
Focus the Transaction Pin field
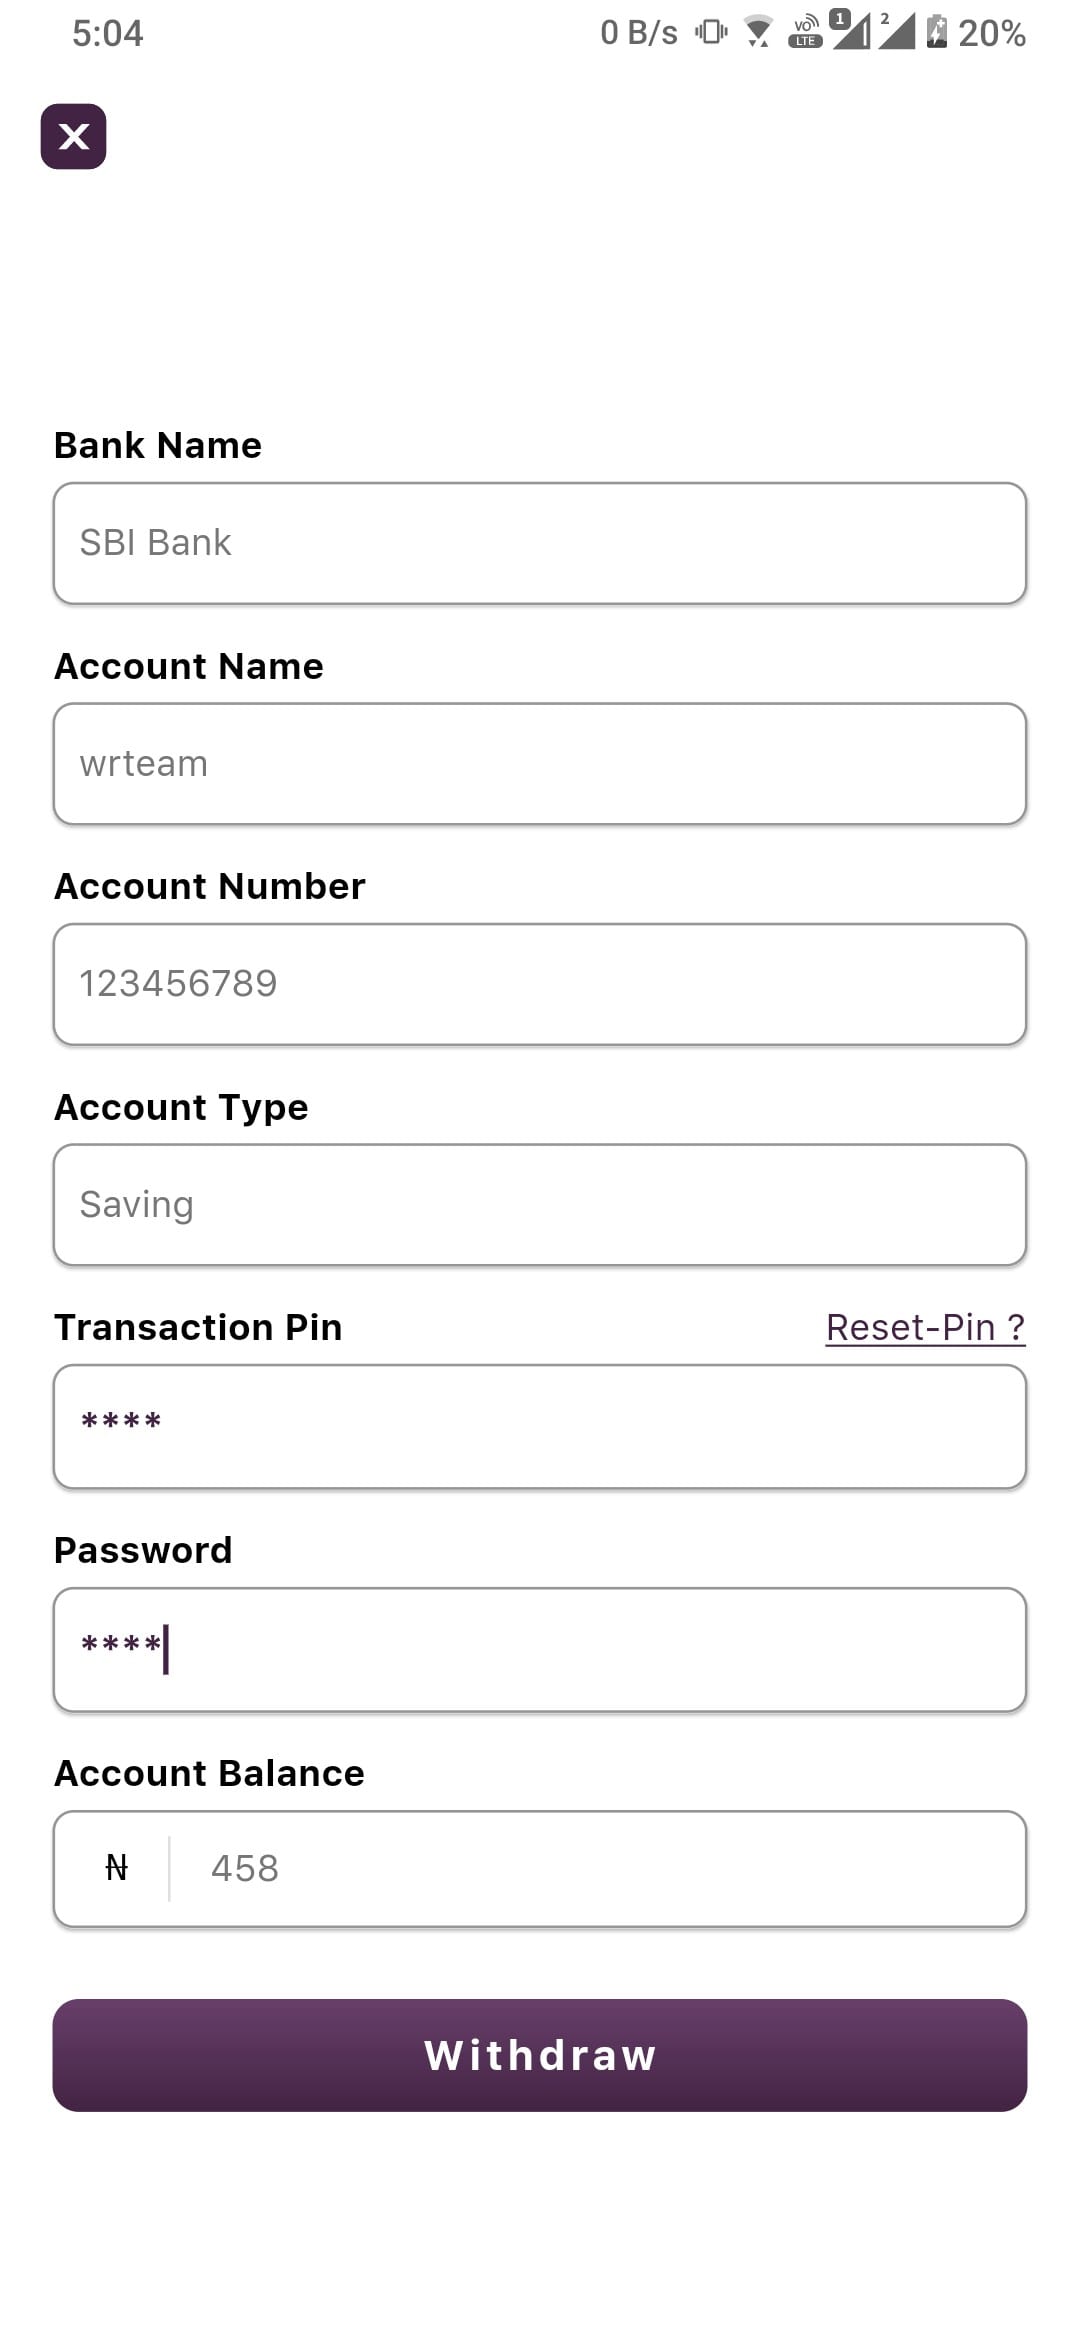coord(540,1426)
